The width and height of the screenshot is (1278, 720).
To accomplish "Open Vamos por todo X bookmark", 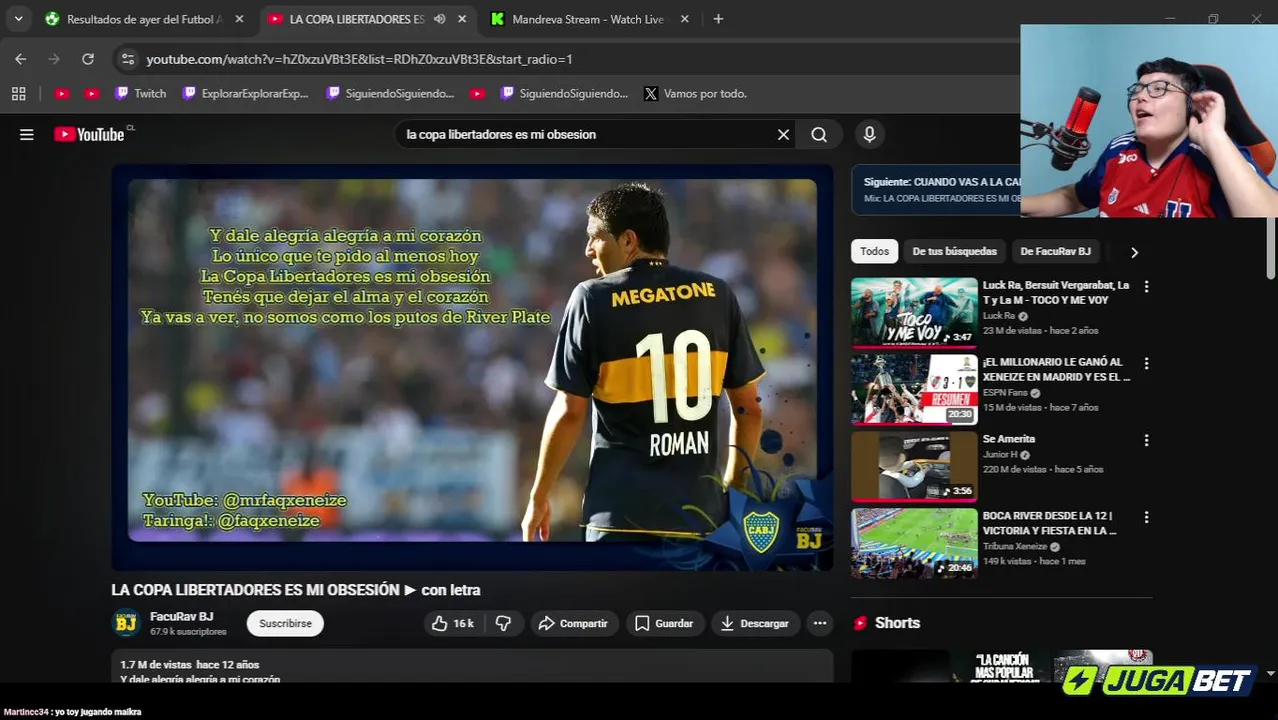I will [x=696, y=93].
